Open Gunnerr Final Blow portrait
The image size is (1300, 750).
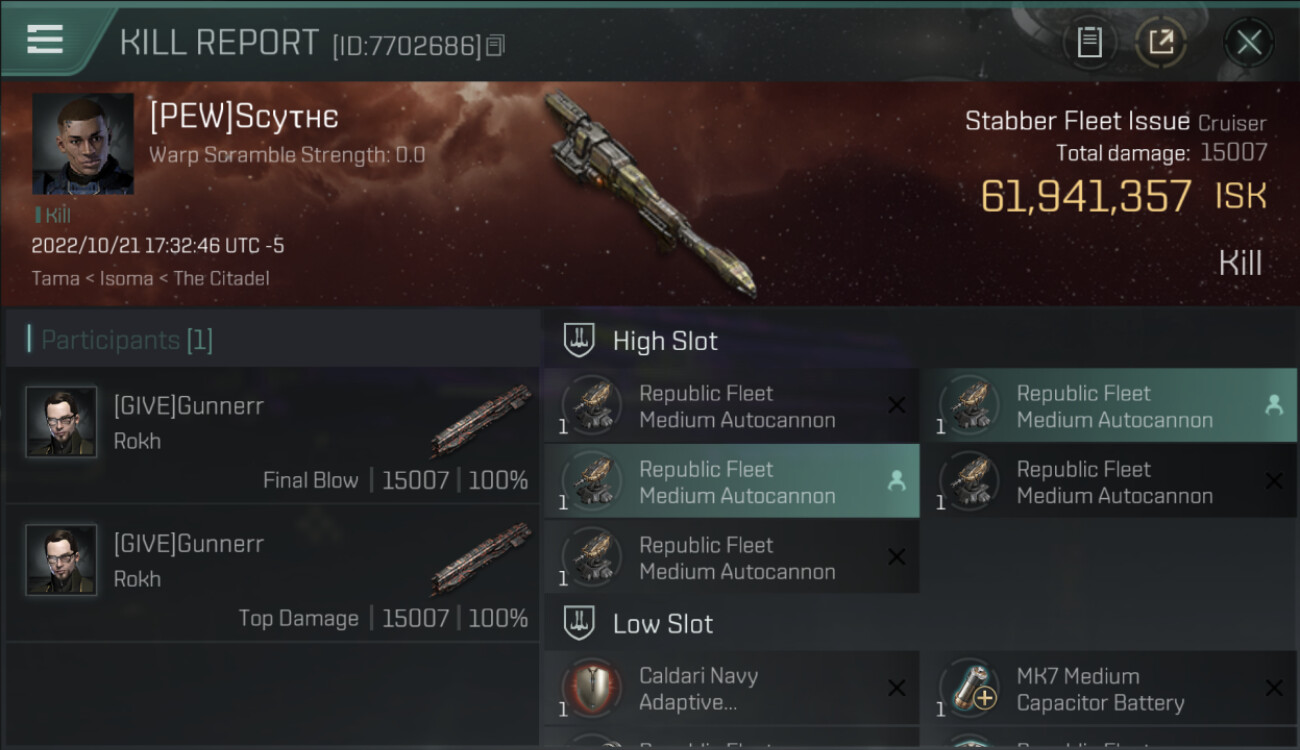point(61,422)
